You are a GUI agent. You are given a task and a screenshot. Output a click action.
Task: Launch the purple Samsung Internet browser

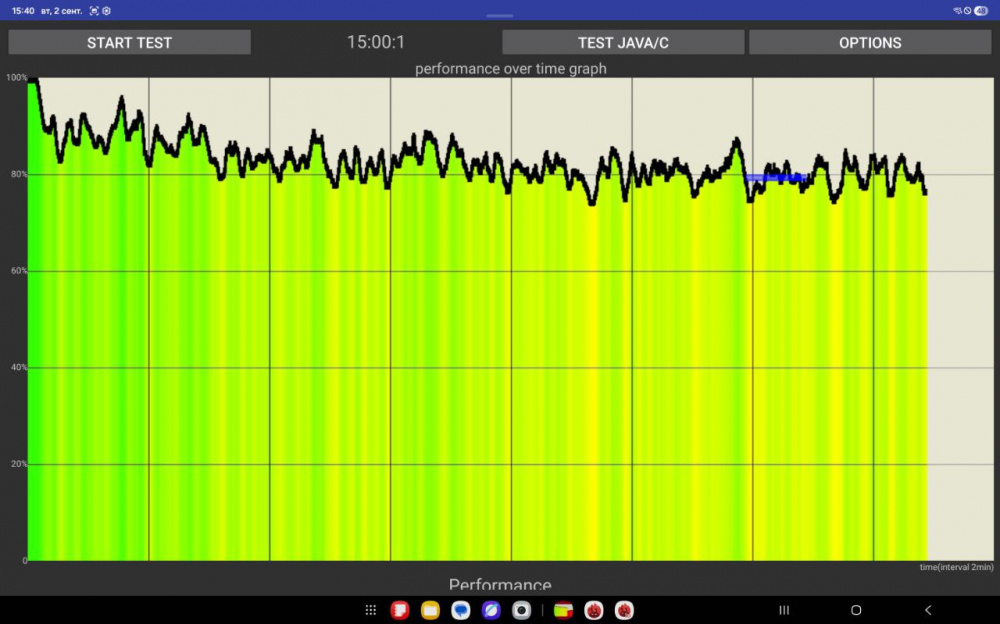coord(491,610)
